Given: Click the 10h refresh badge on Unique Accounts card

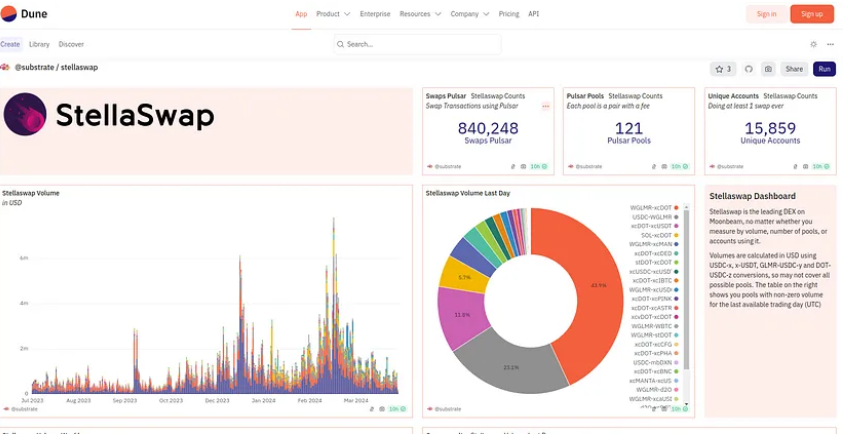Looking at the screenshot, I should [820, 167].
